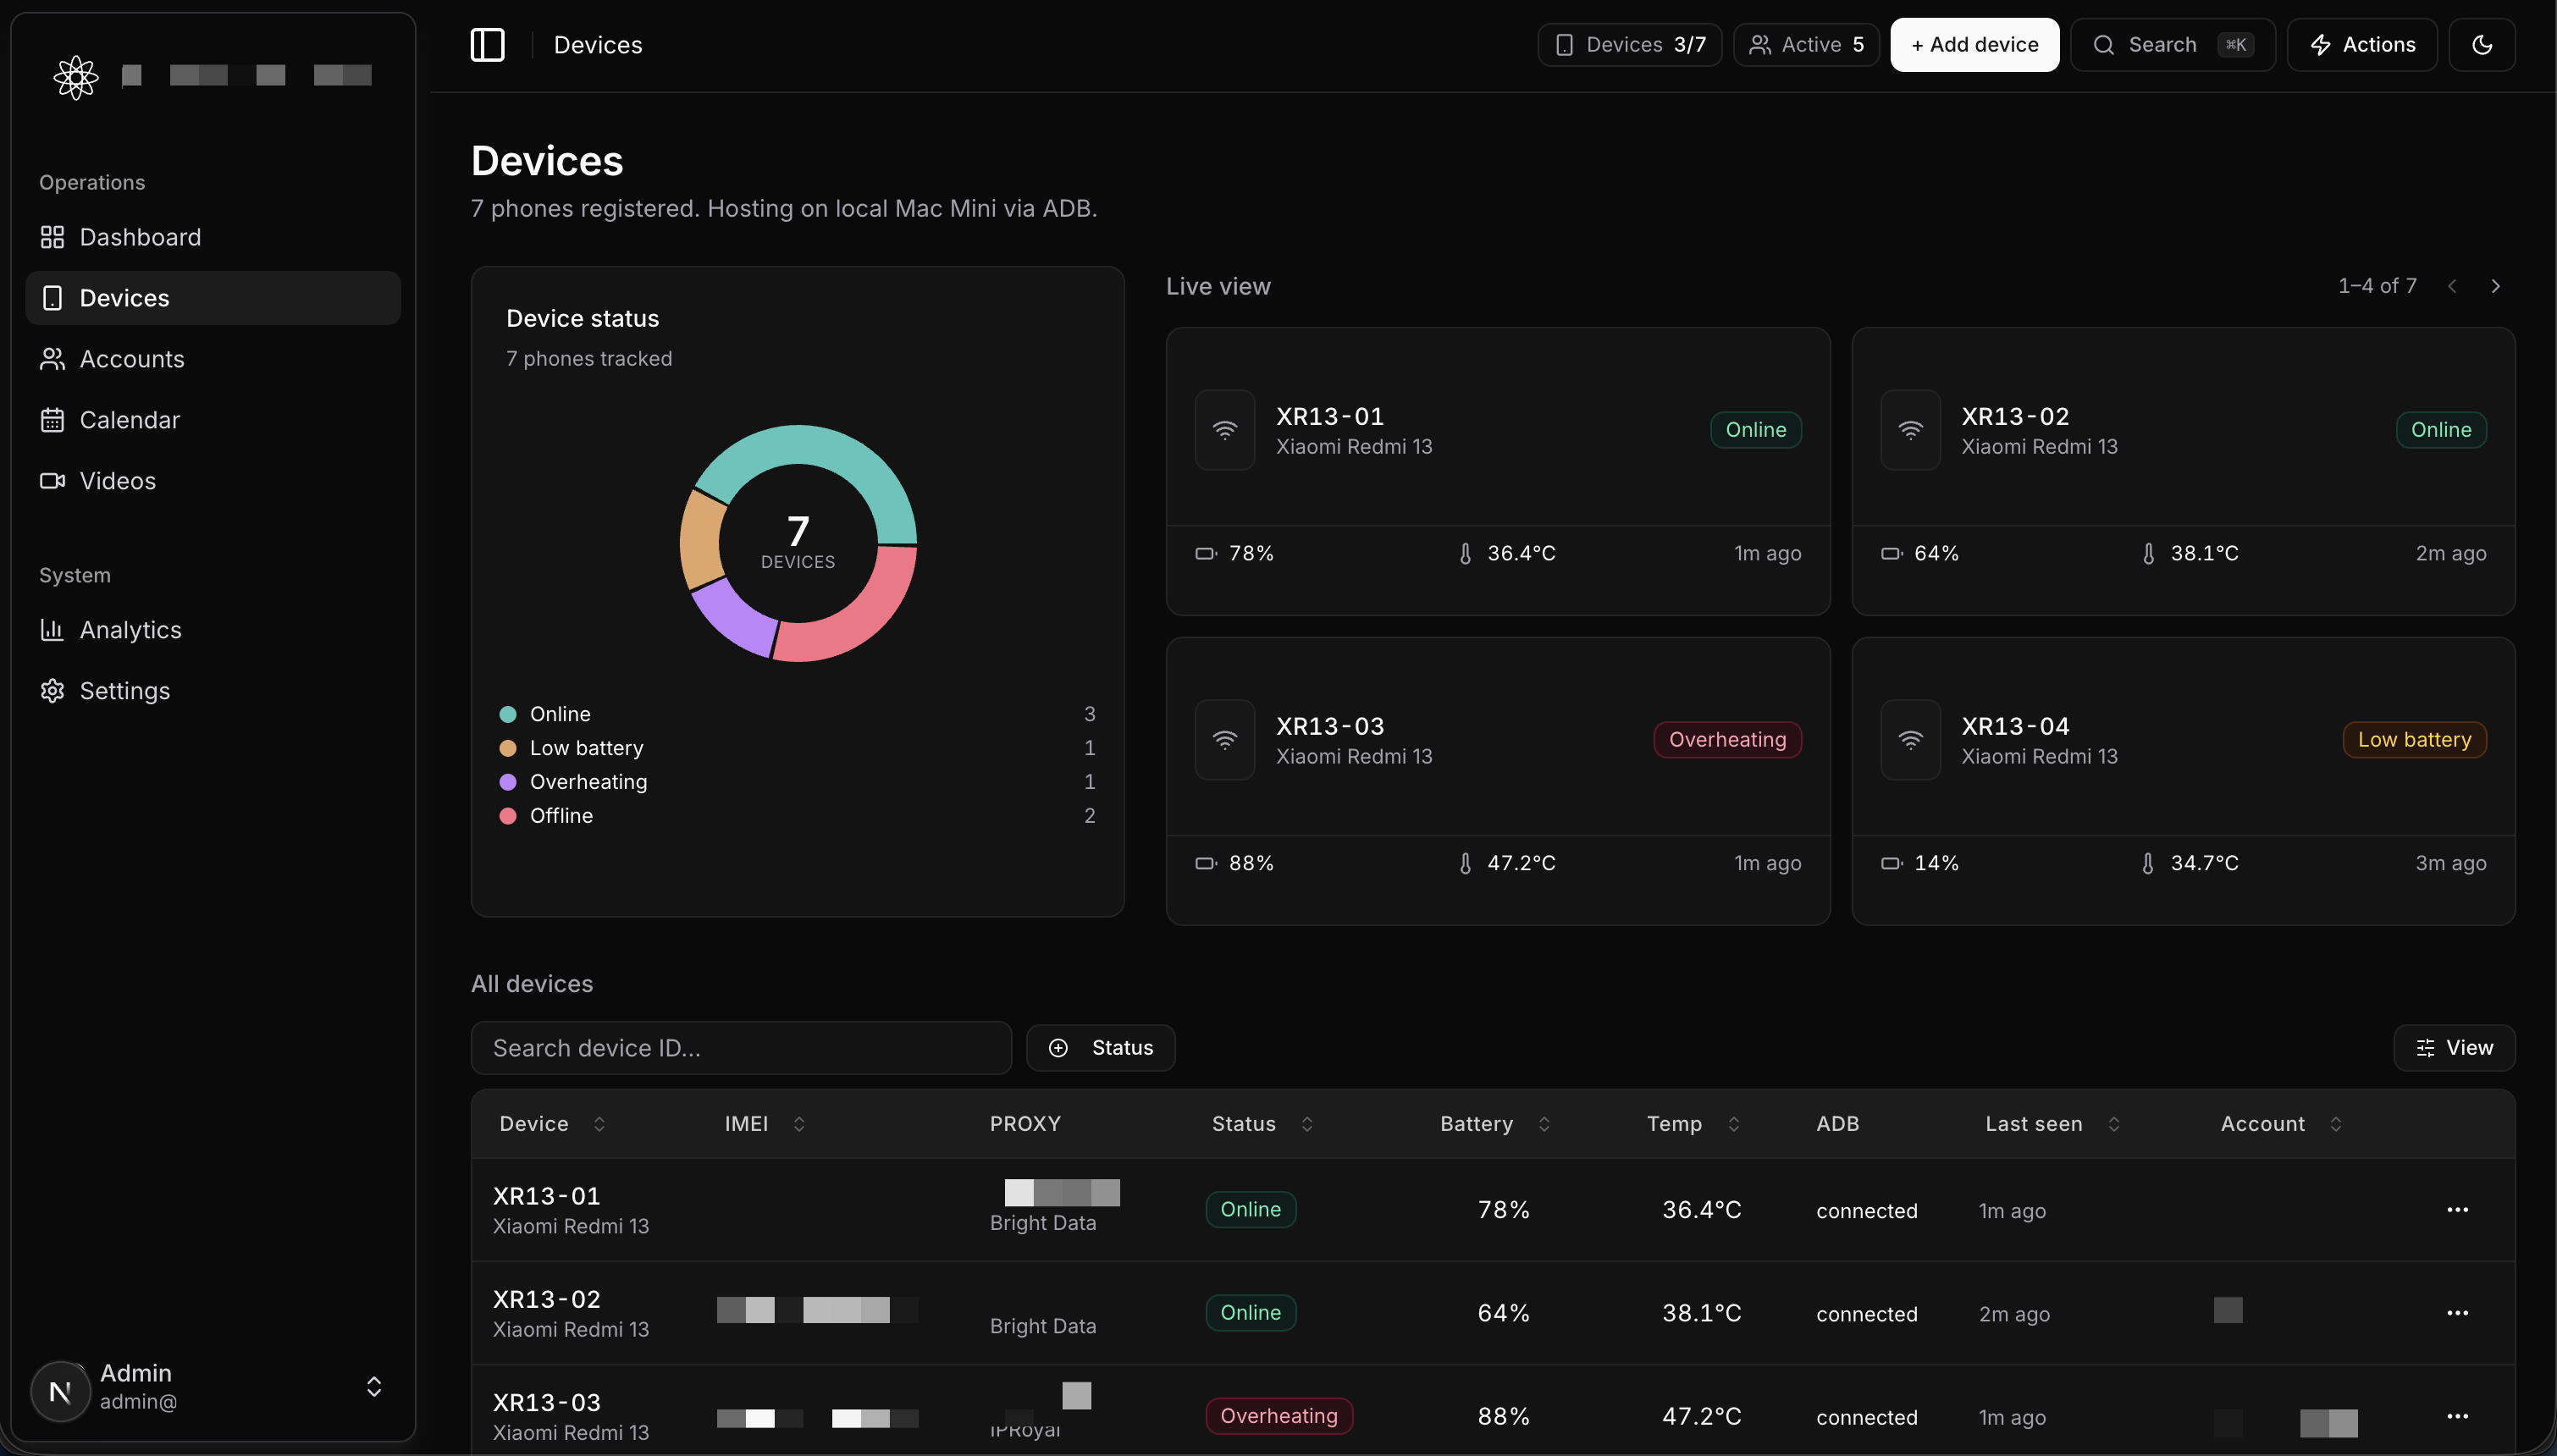Focus the Search device ID field
This screenshot has width=2557, height=1456.
coord(741,1048)
